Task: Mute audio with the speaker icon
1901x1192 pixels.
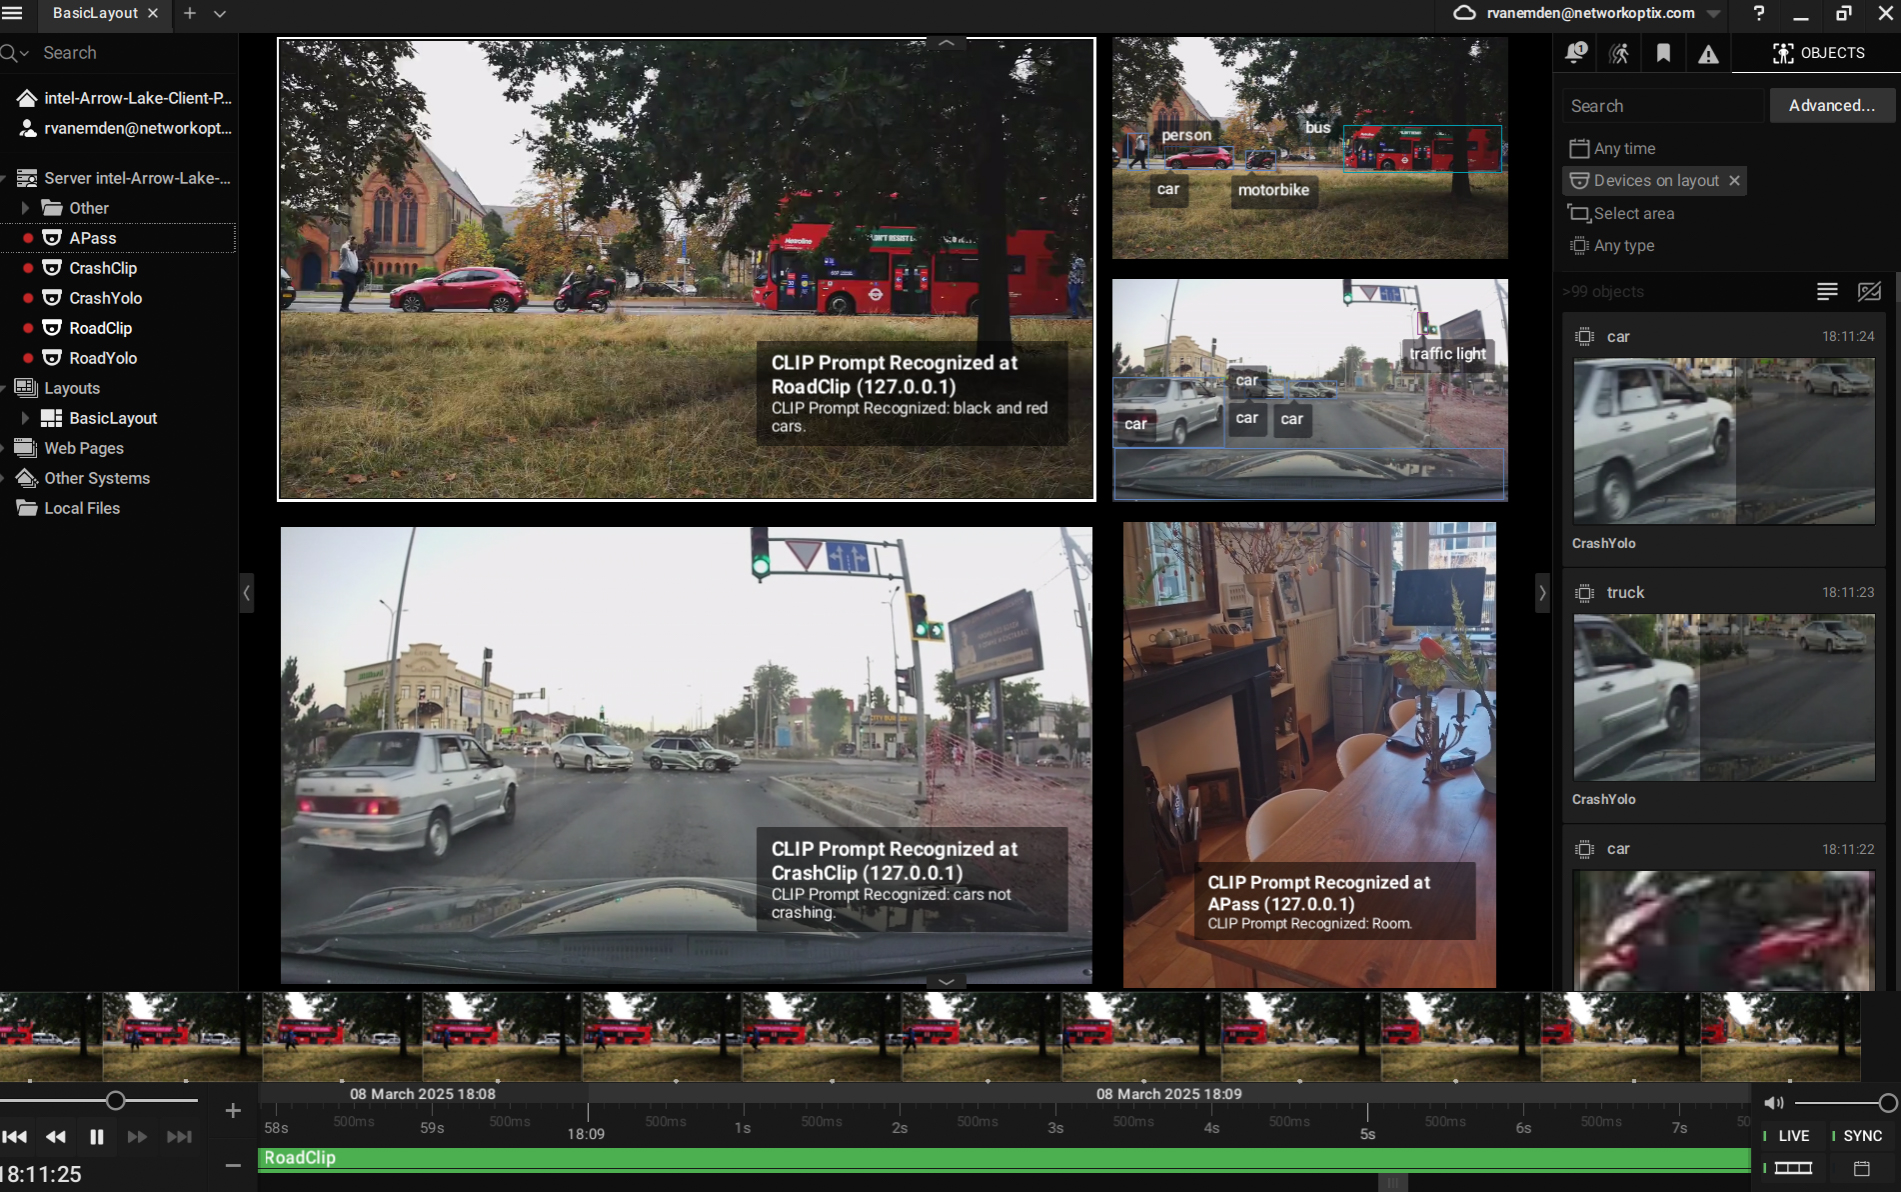Action: tap(1774, 1102)
